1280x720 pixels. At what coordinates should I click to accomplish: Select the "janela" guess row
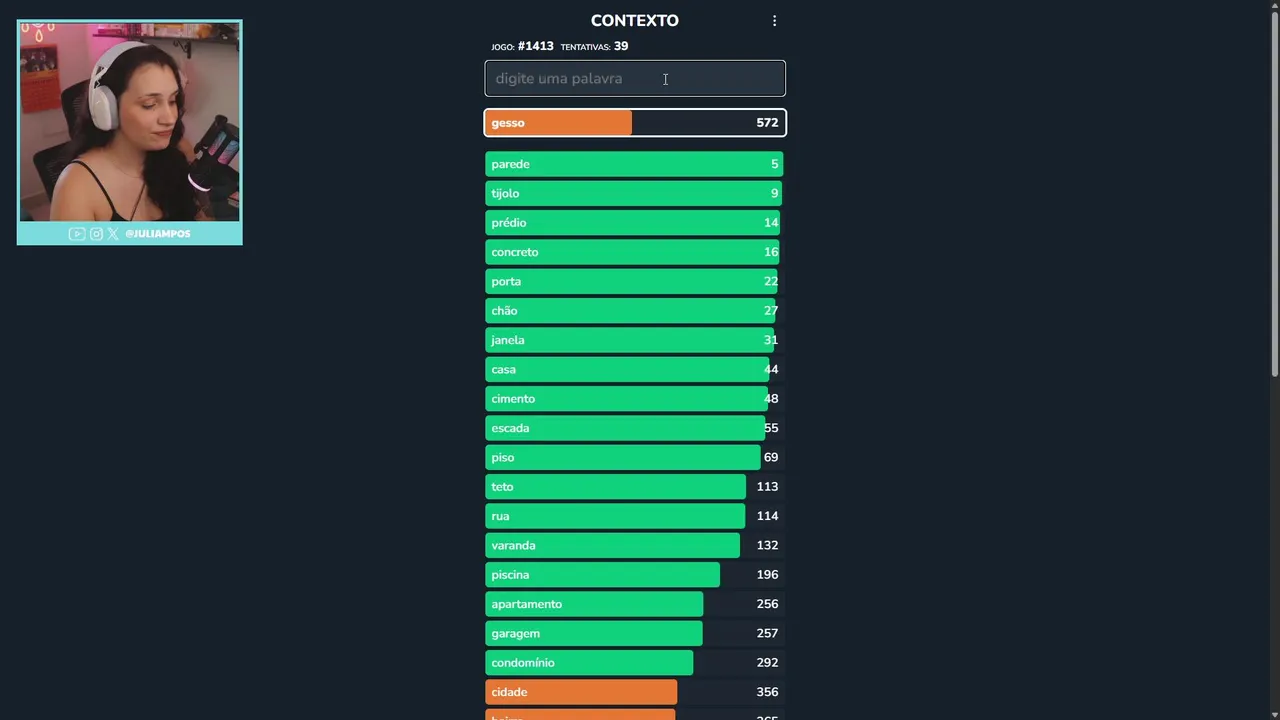(635, 340)
